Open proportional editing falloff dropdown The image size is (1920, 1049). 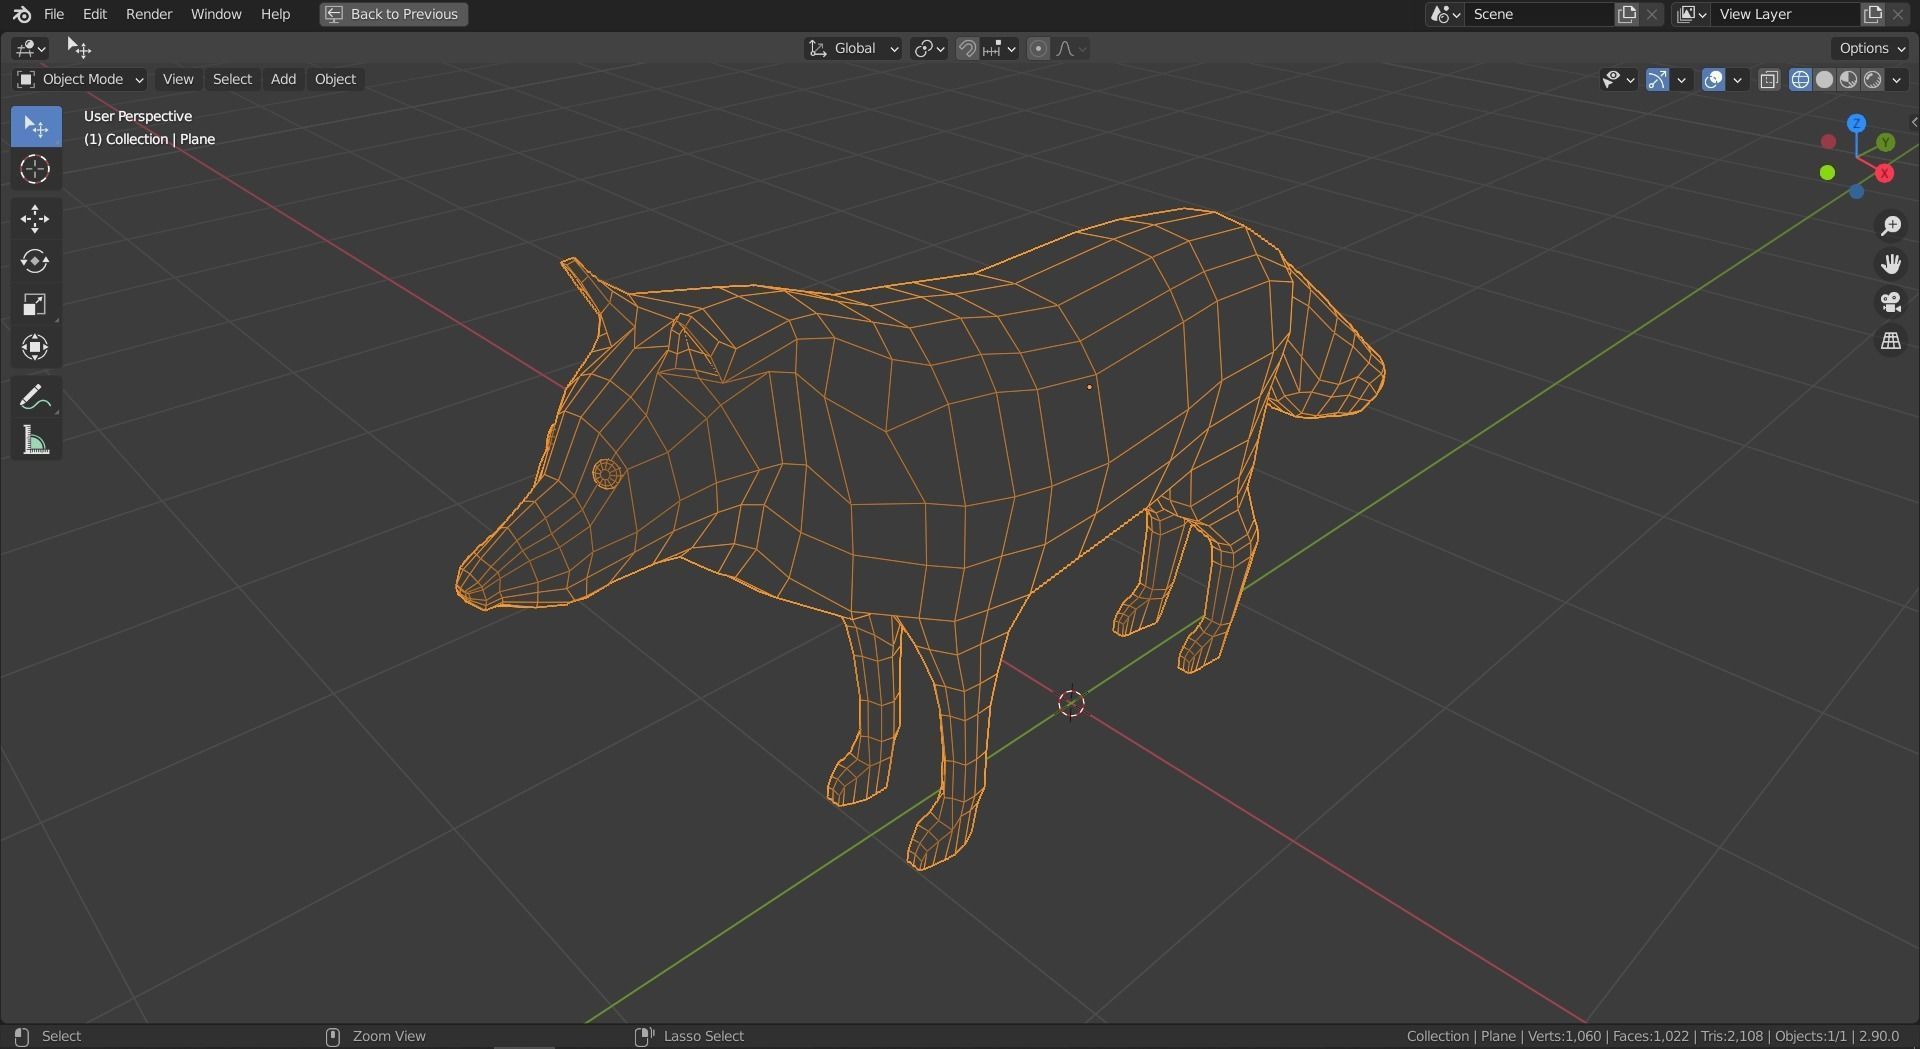pos(1071,48)
